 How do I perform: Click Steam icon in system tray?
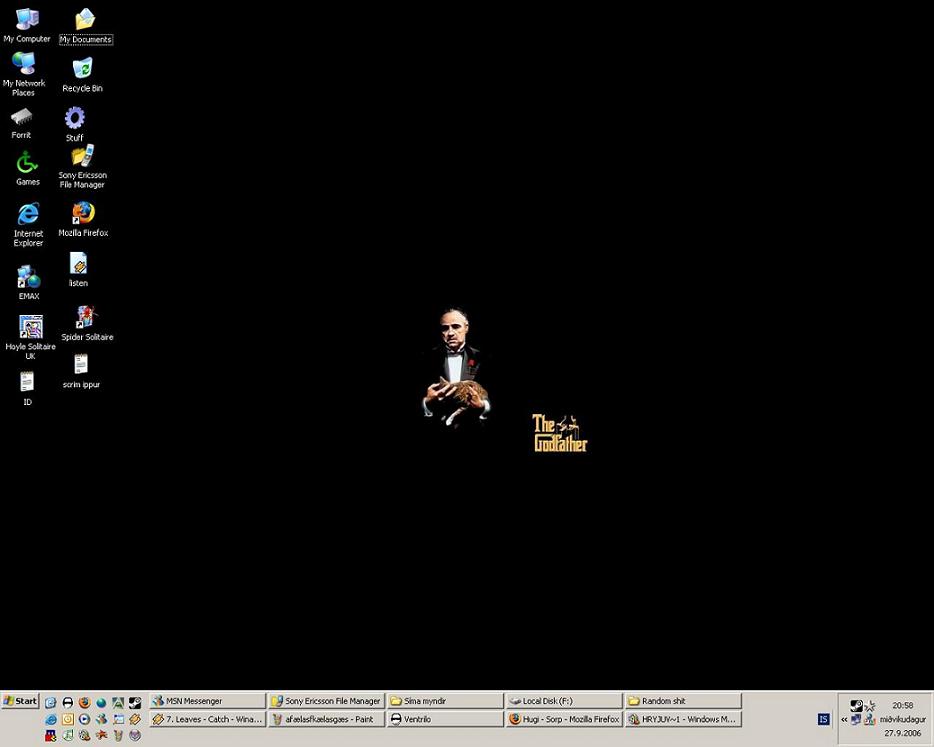click(857, 706)
